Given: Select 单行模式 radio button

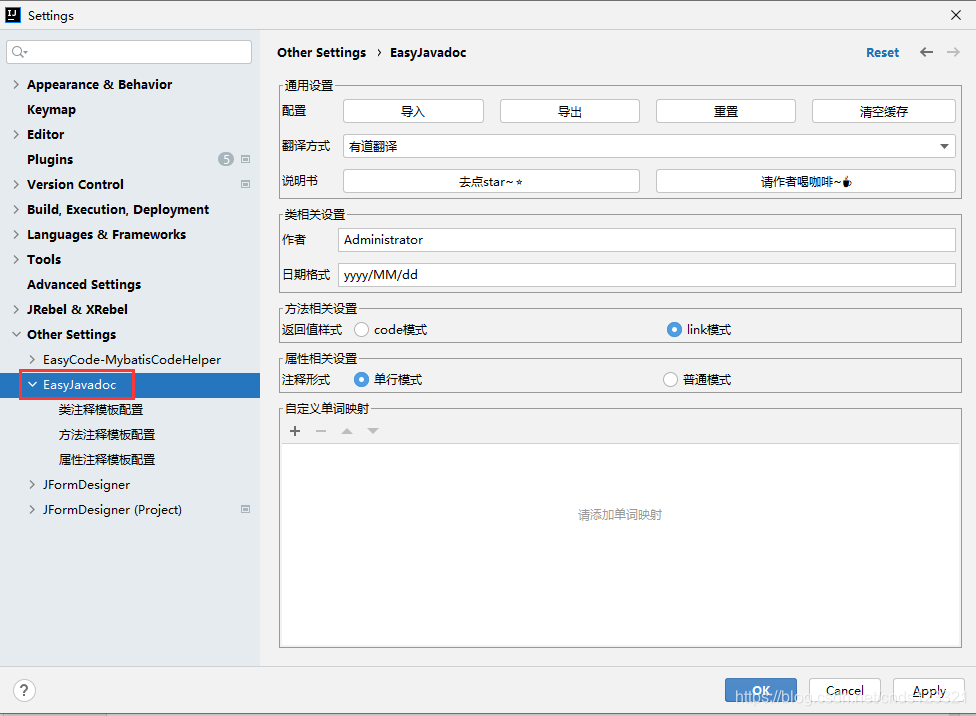Looking at the screenshot, I should [x=361, y=379].
